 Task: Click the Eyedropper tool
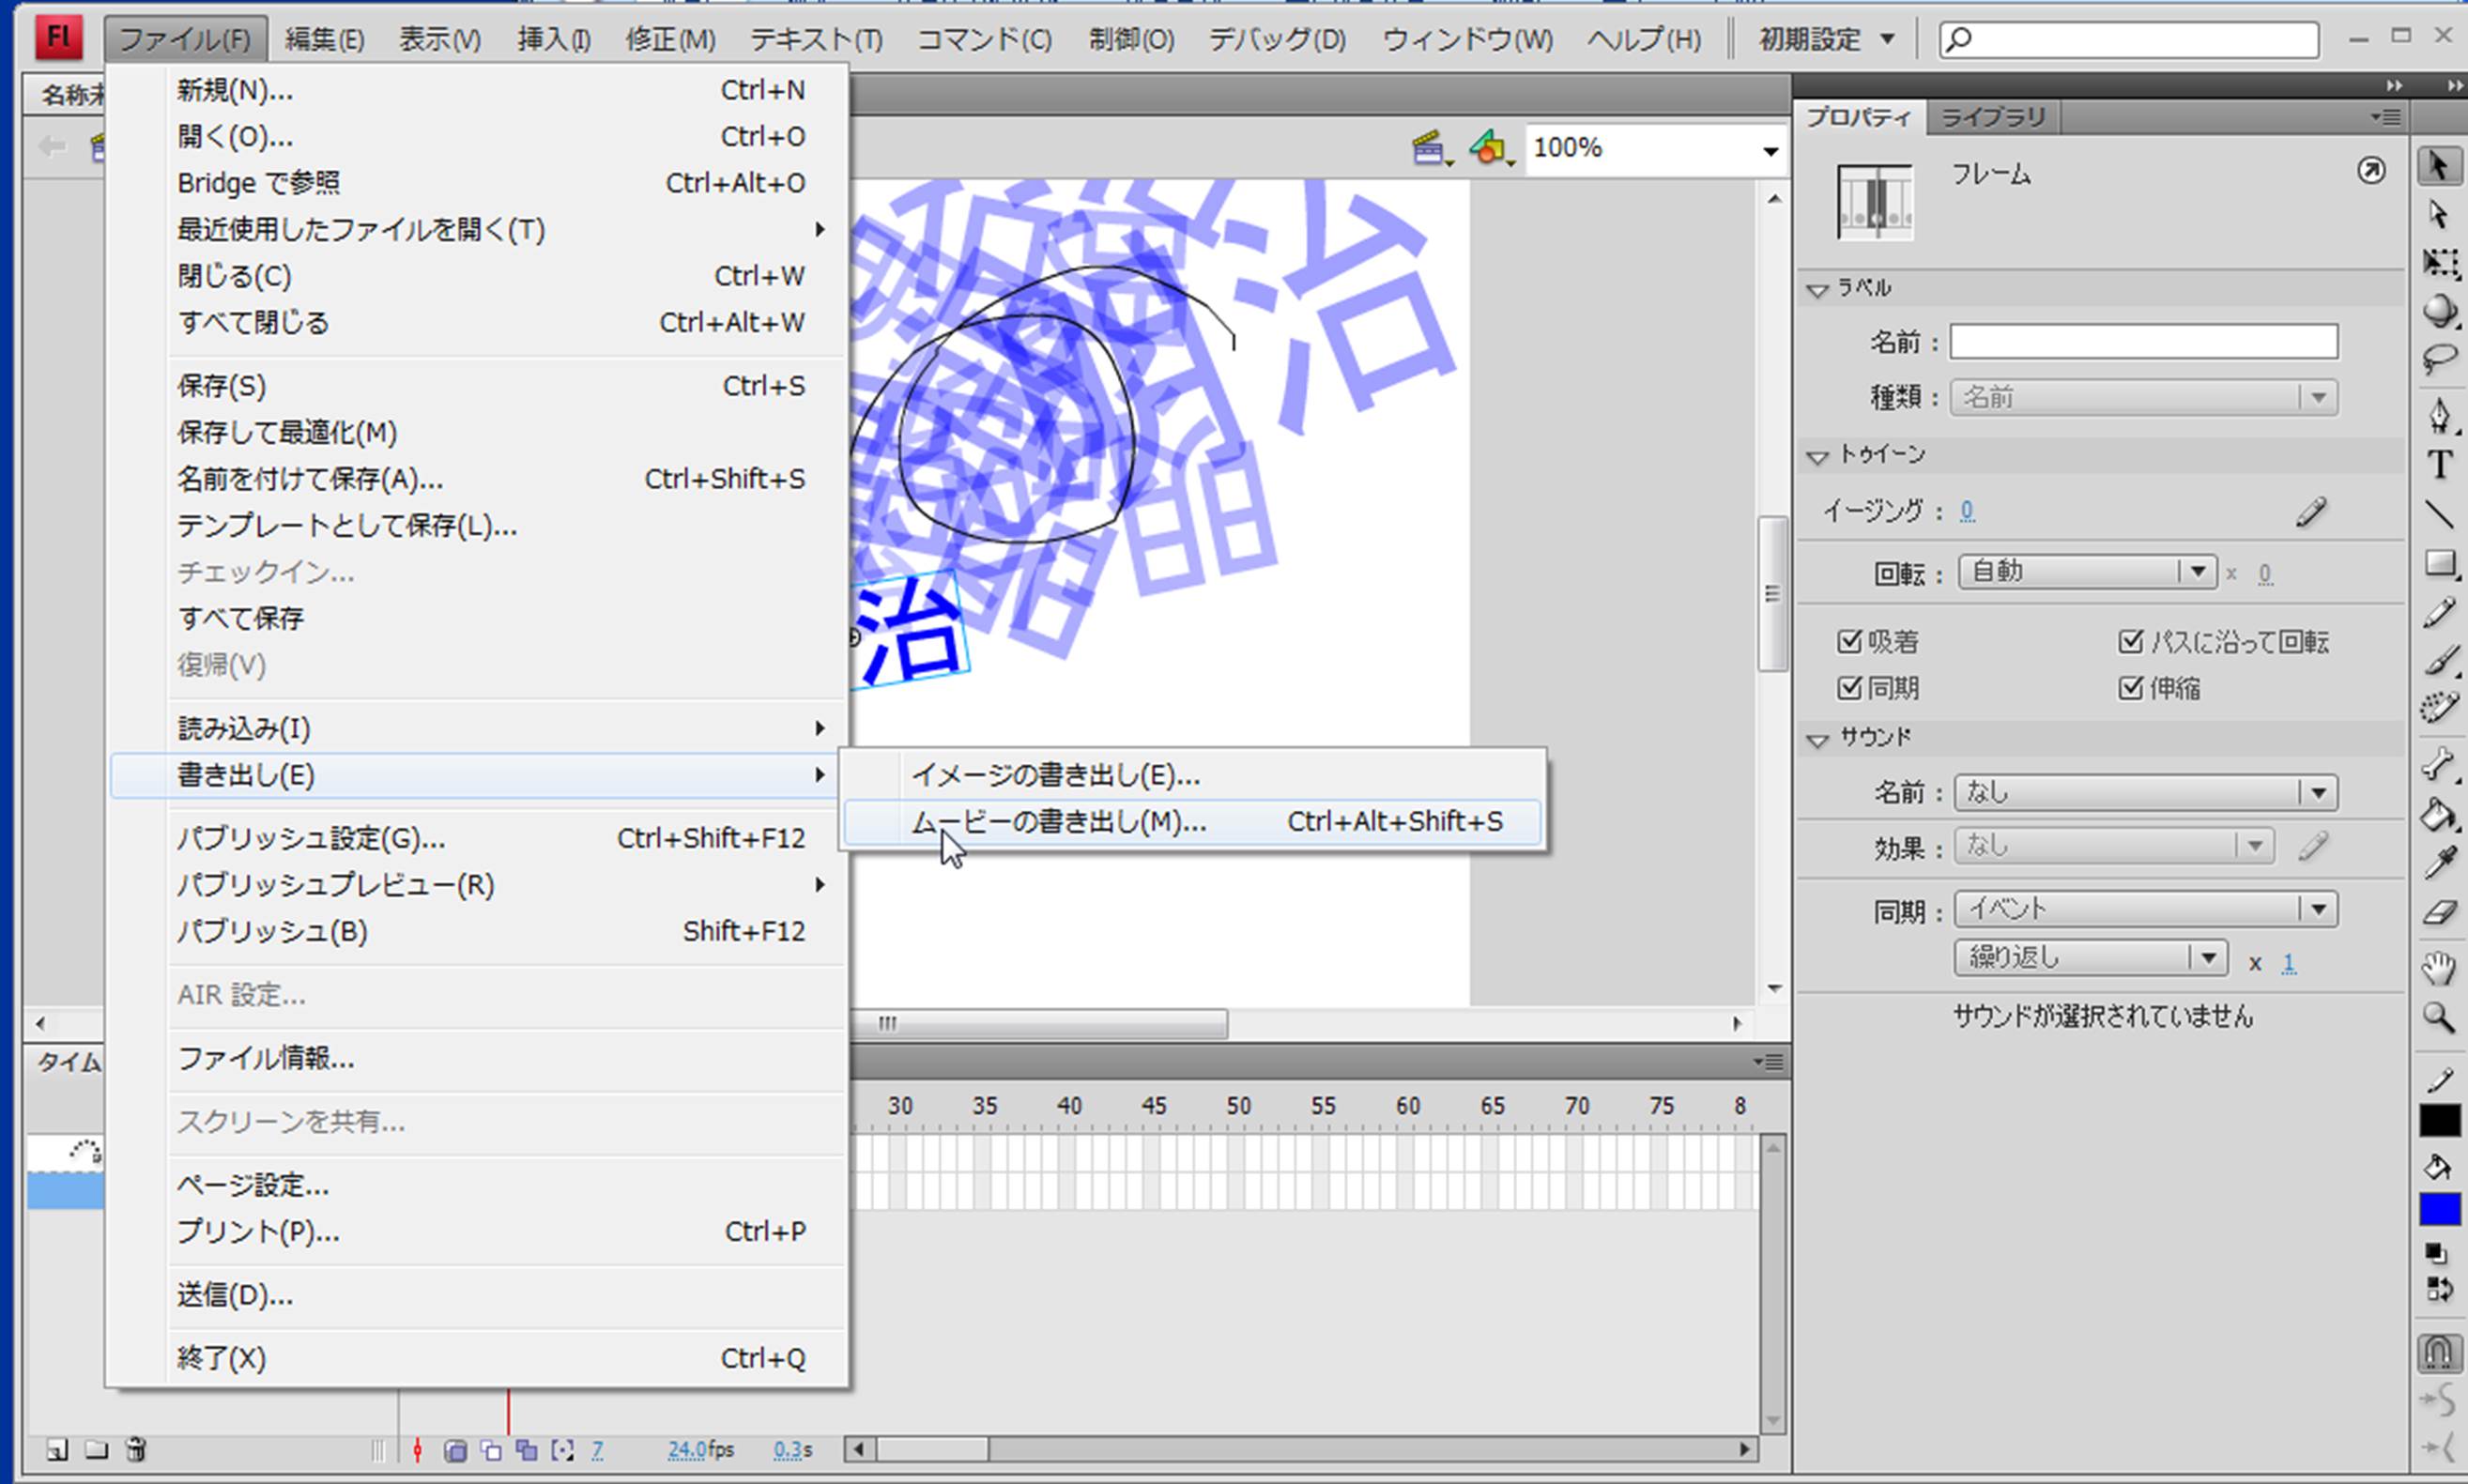(x=2439, y=862)
